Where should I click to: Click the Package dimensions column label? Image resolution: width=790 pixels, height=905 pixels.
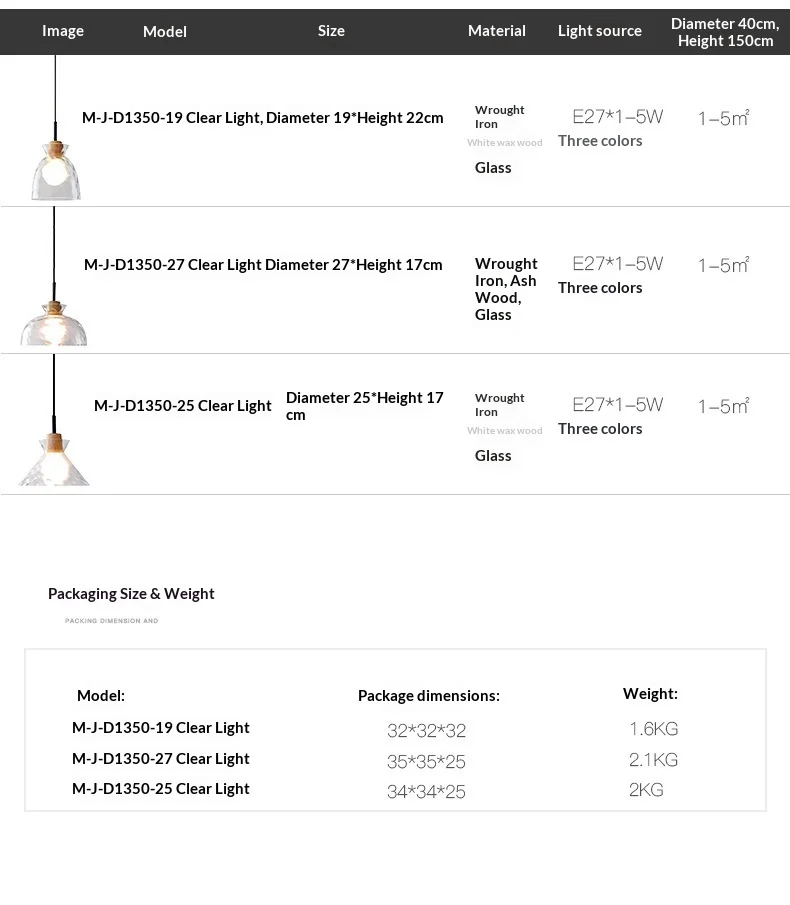[x=429, y=695]
